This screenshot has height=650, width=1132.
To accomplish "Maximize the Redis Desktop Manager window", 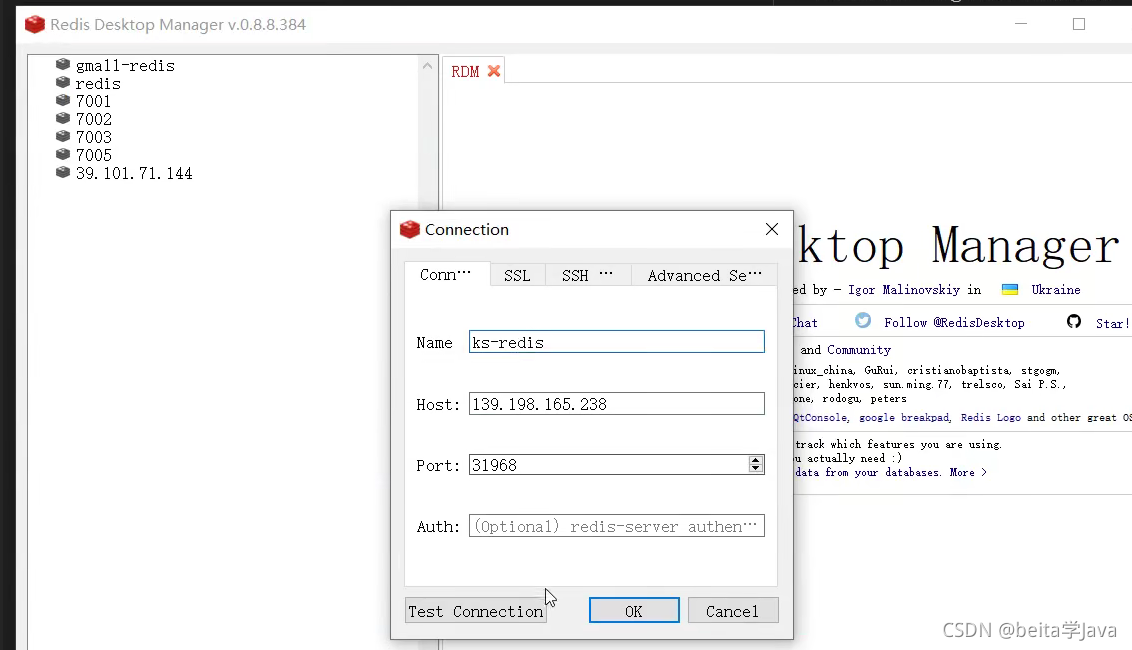I will click(x=1079, y=24).
